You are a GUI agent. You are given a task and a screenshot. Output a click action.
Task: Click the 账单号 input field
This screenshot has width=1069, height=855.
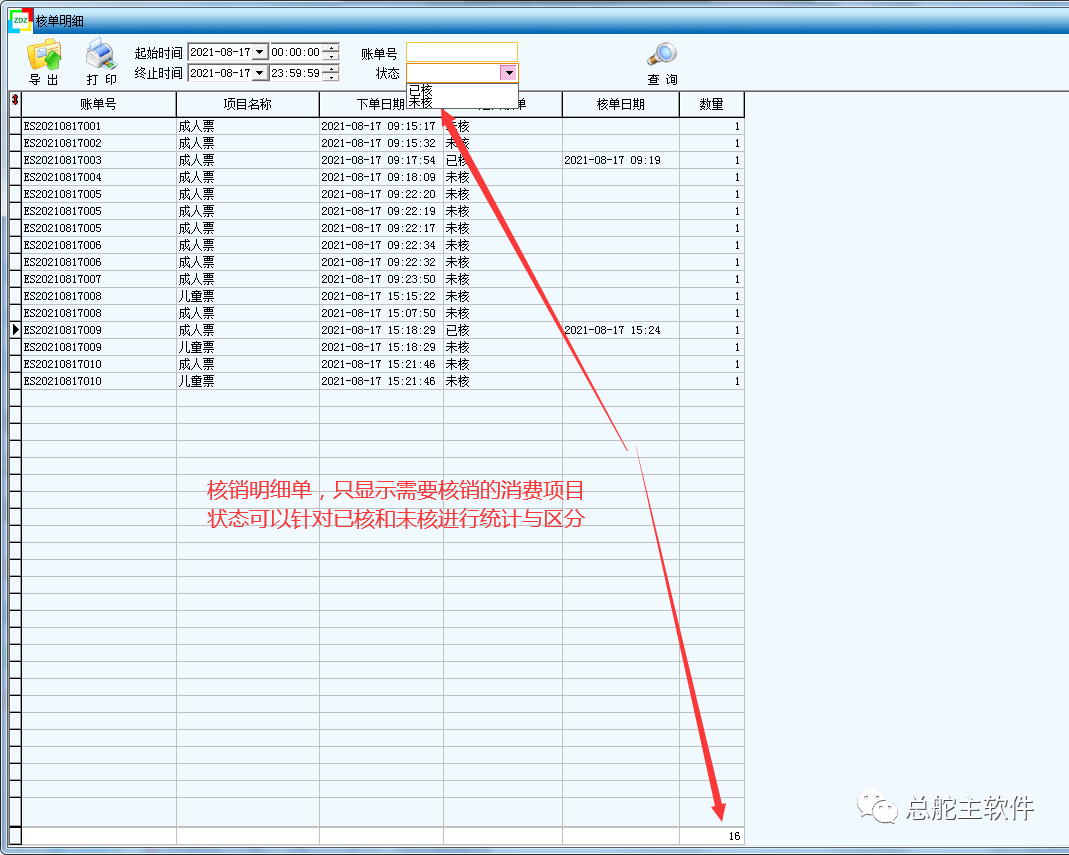pos(462,52)
